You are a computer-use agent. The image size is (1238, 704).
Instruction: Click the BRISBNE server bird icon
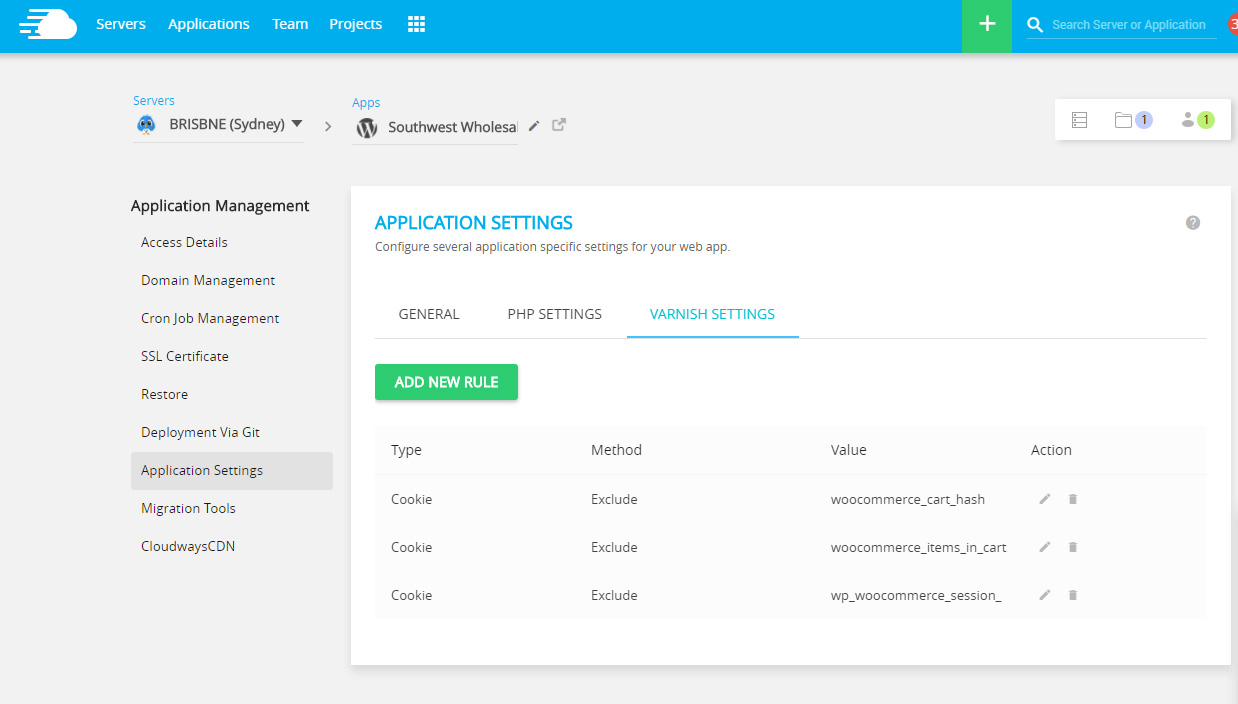[147, 125]
